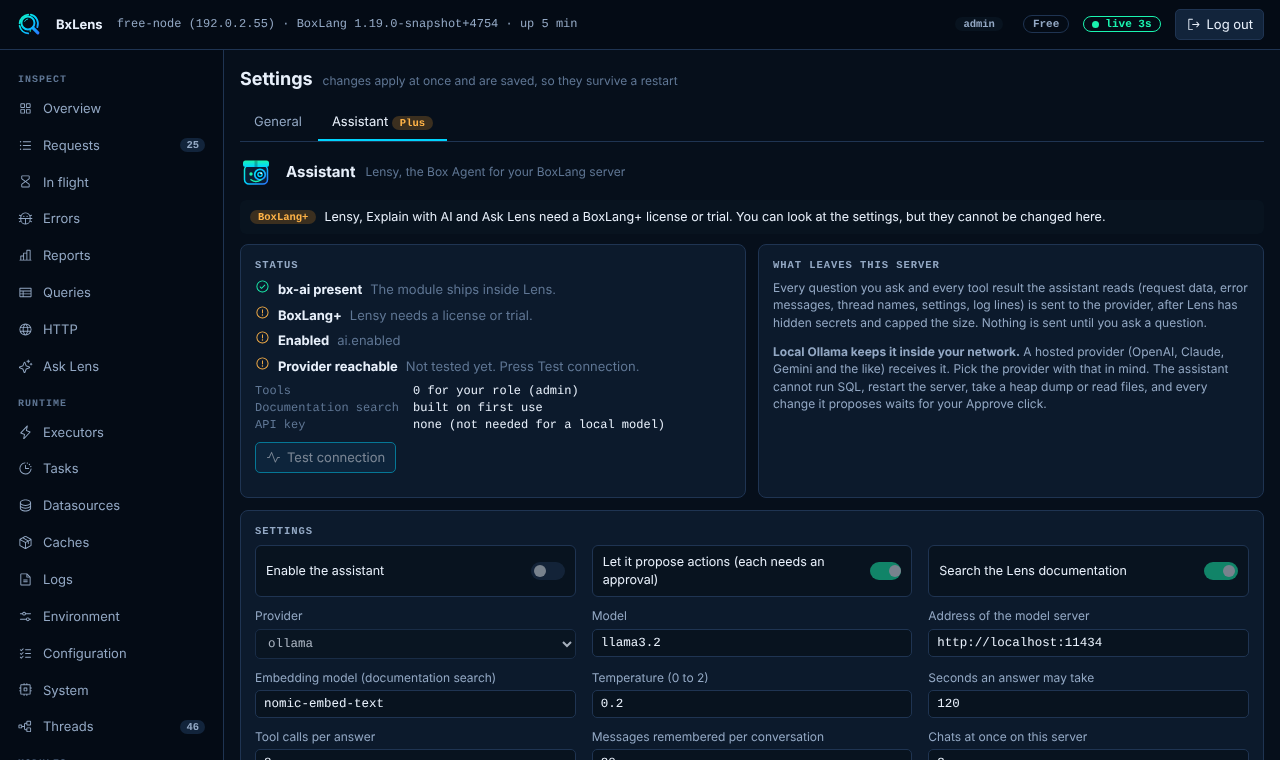Click the Queries table icon
Viewport: 1280px width, 760px height.
pyautogui.click(x=25, y=292)
